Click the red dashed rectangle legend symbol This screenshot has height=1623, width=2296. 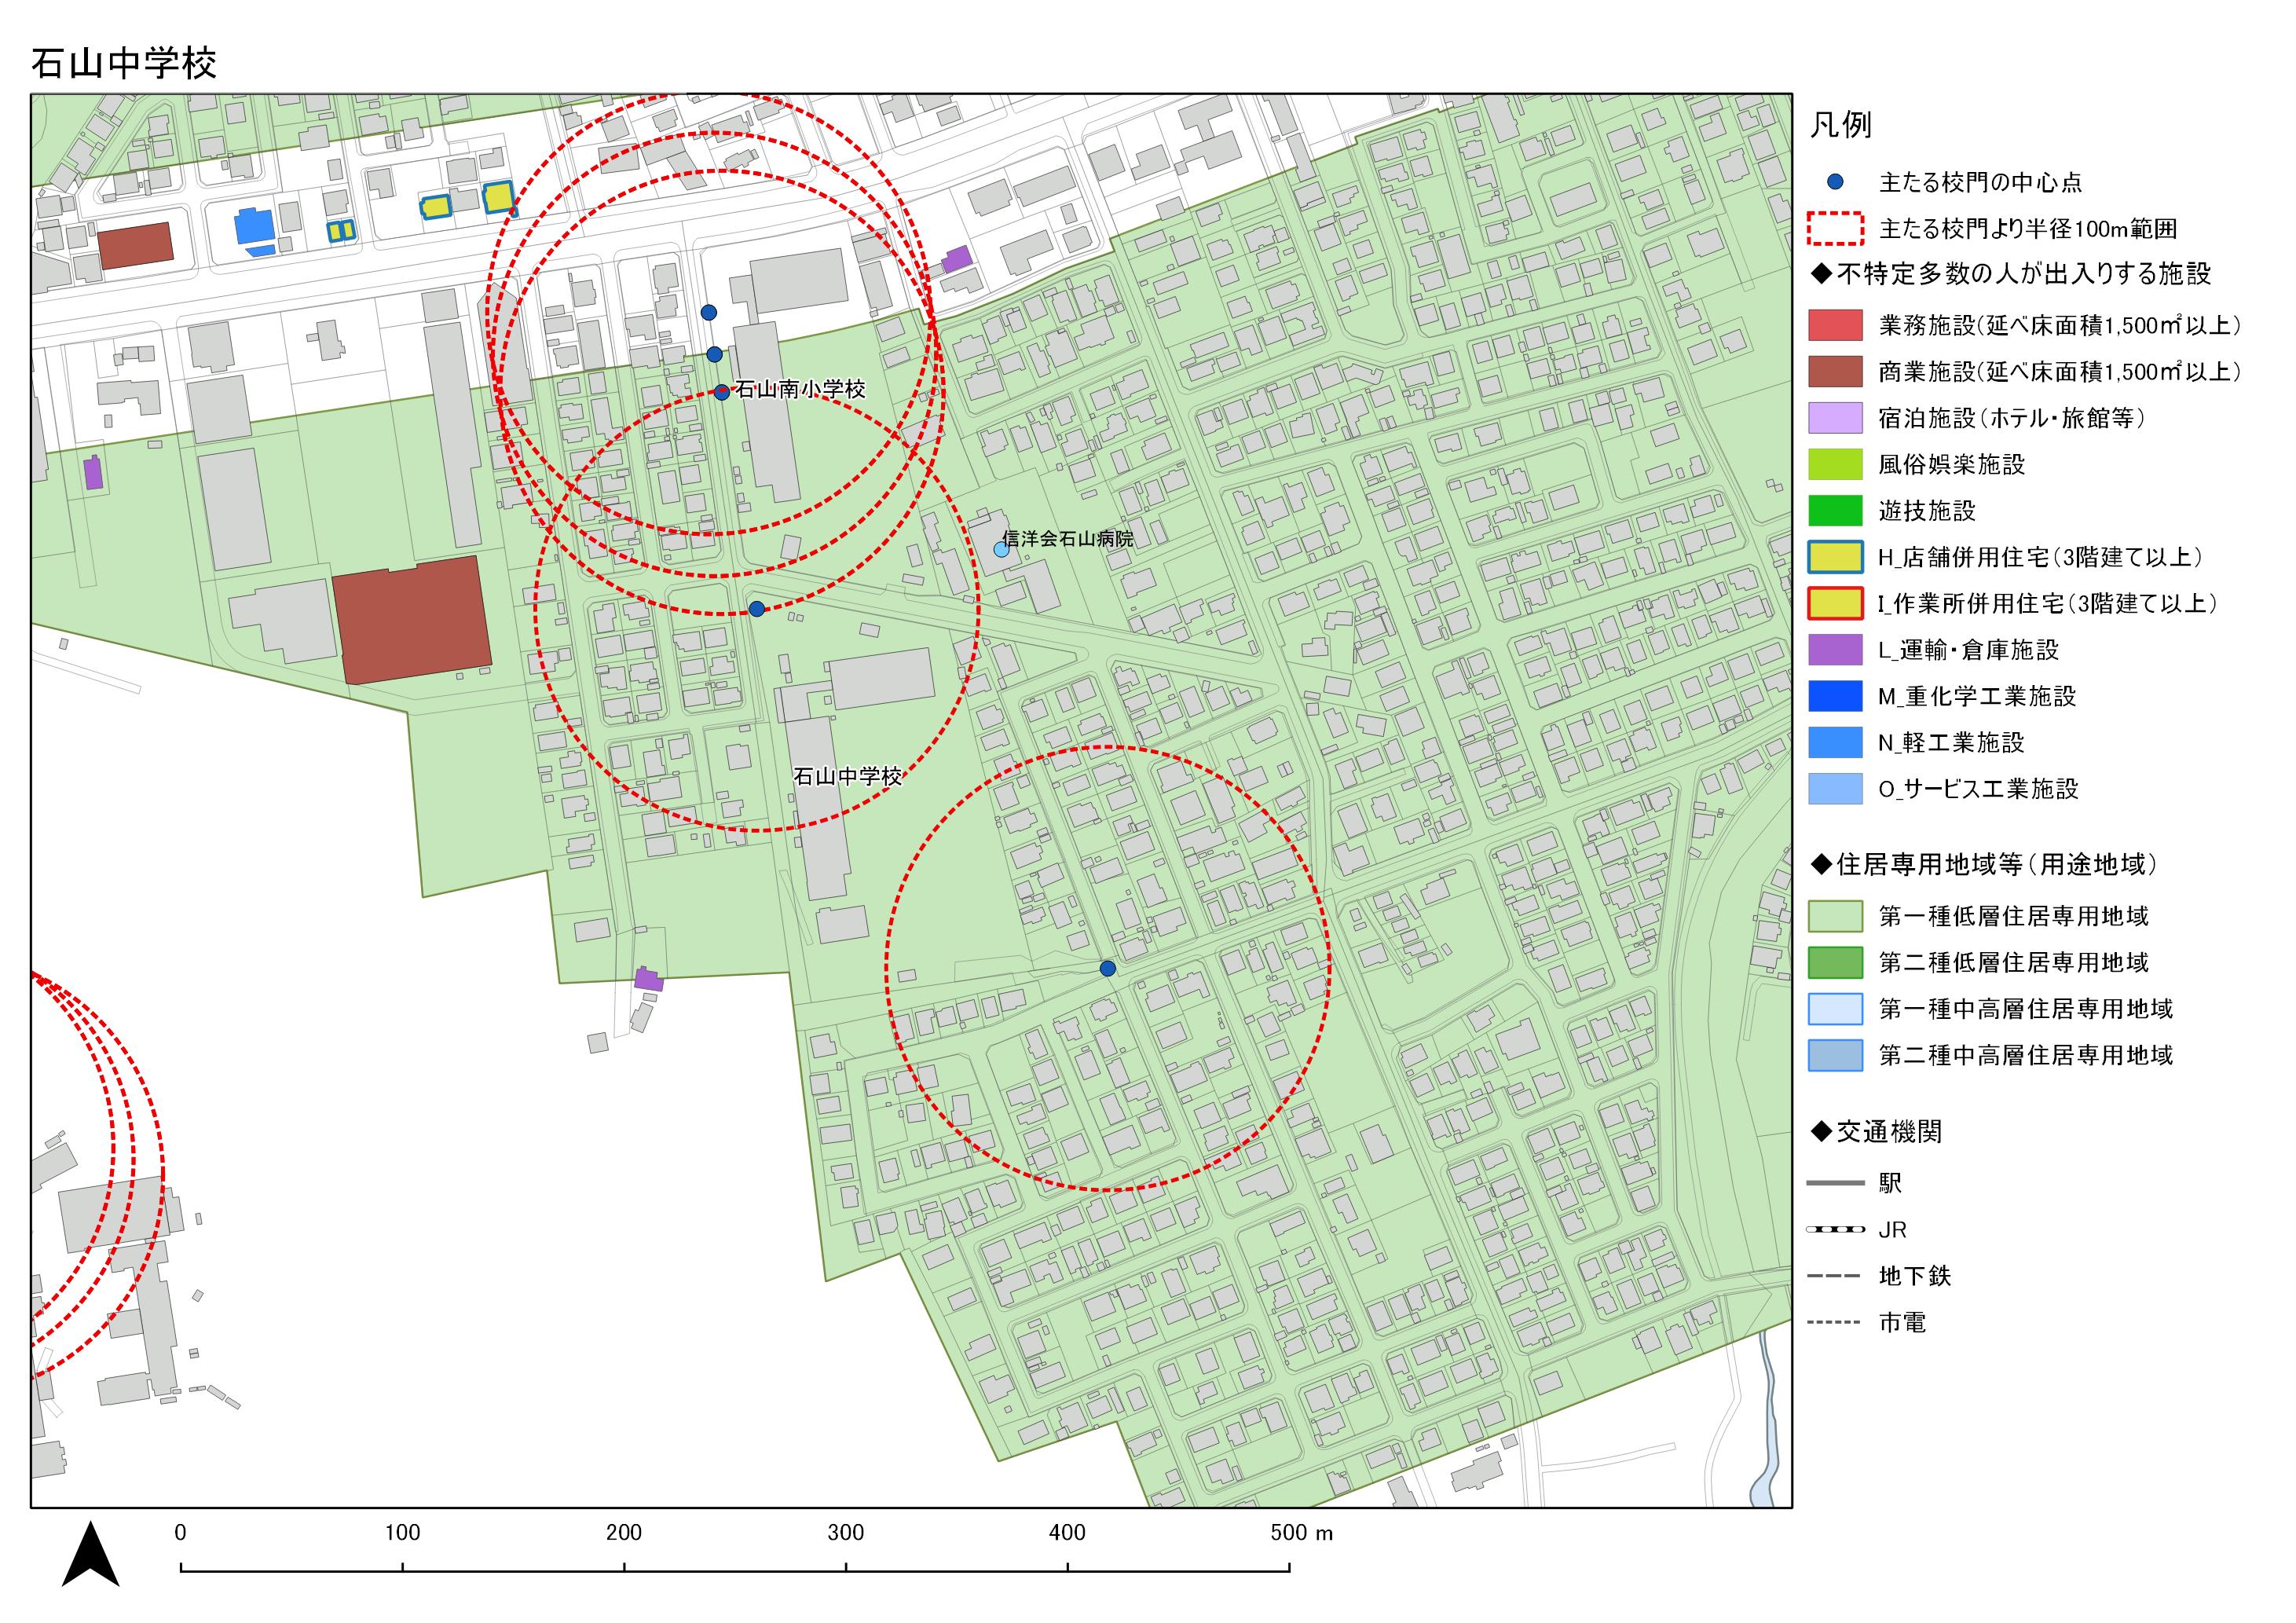(x=1835, y=229)
